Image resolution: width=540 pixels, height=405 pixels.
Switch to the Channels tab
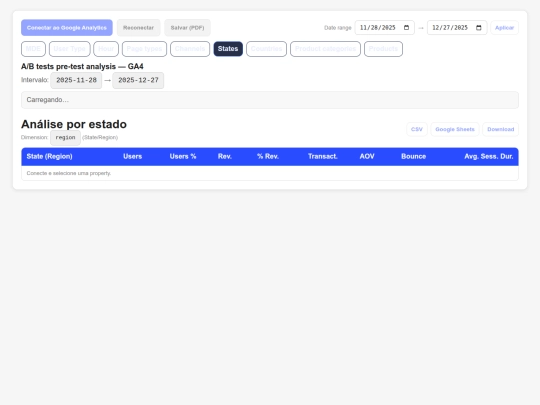tap(190, 49)
